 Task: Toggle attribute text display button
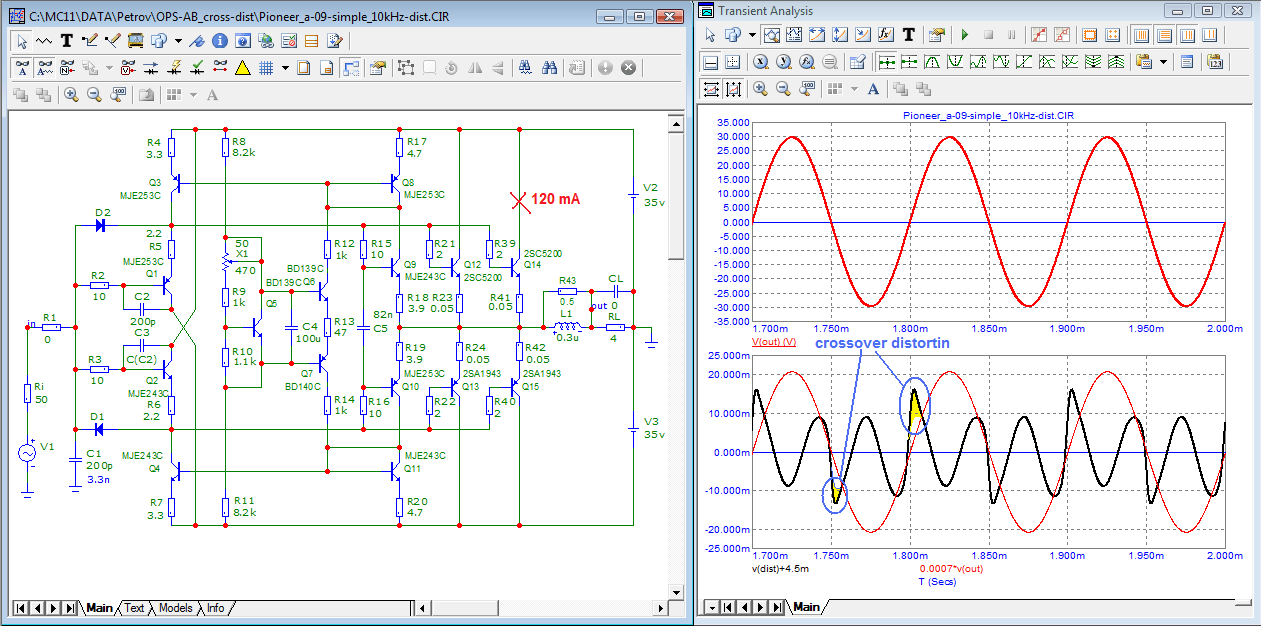22,68
